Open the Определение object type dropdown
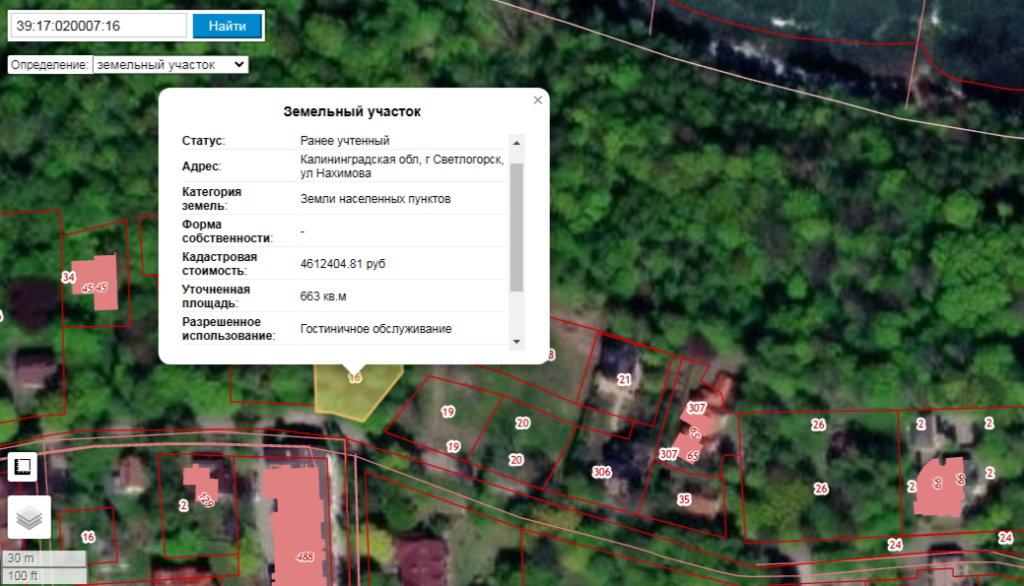 [x=169, y=64]
